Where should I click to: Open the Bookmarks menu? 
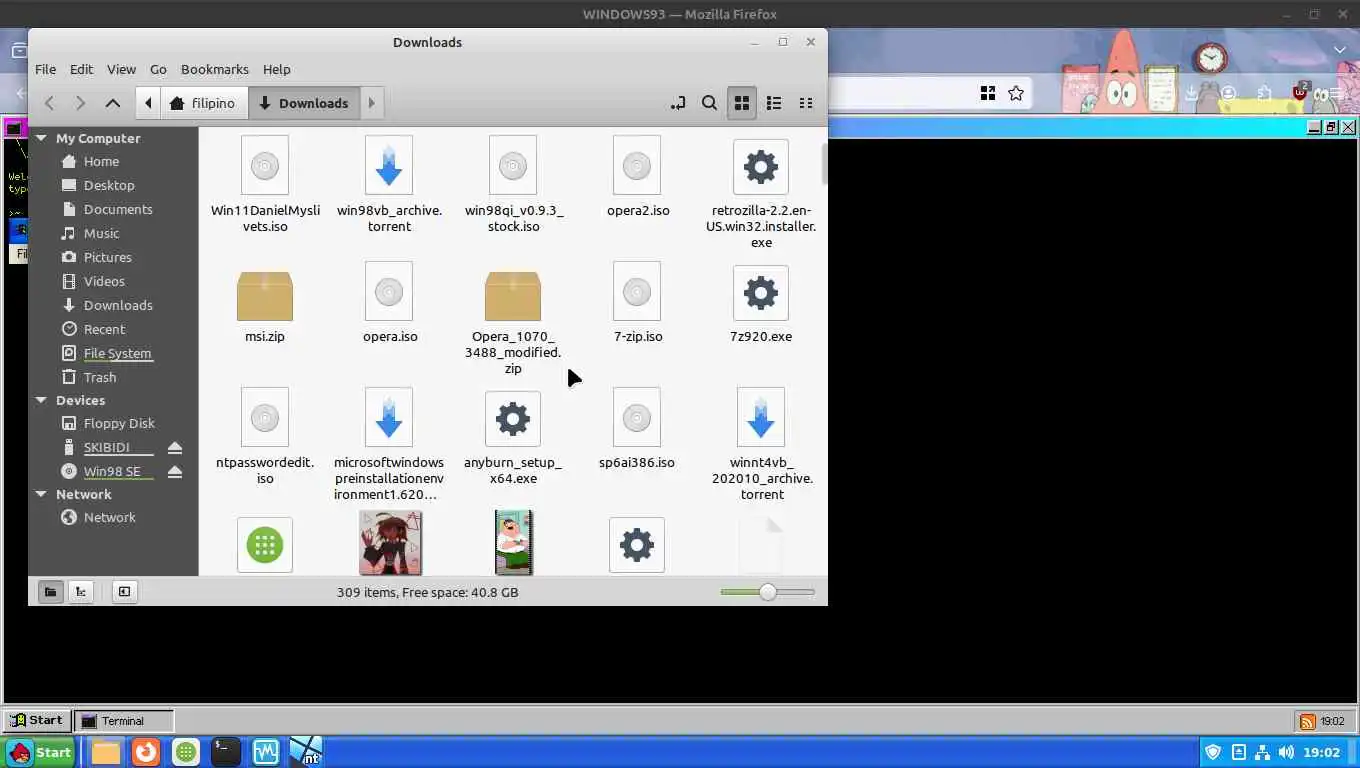(214, 69)
